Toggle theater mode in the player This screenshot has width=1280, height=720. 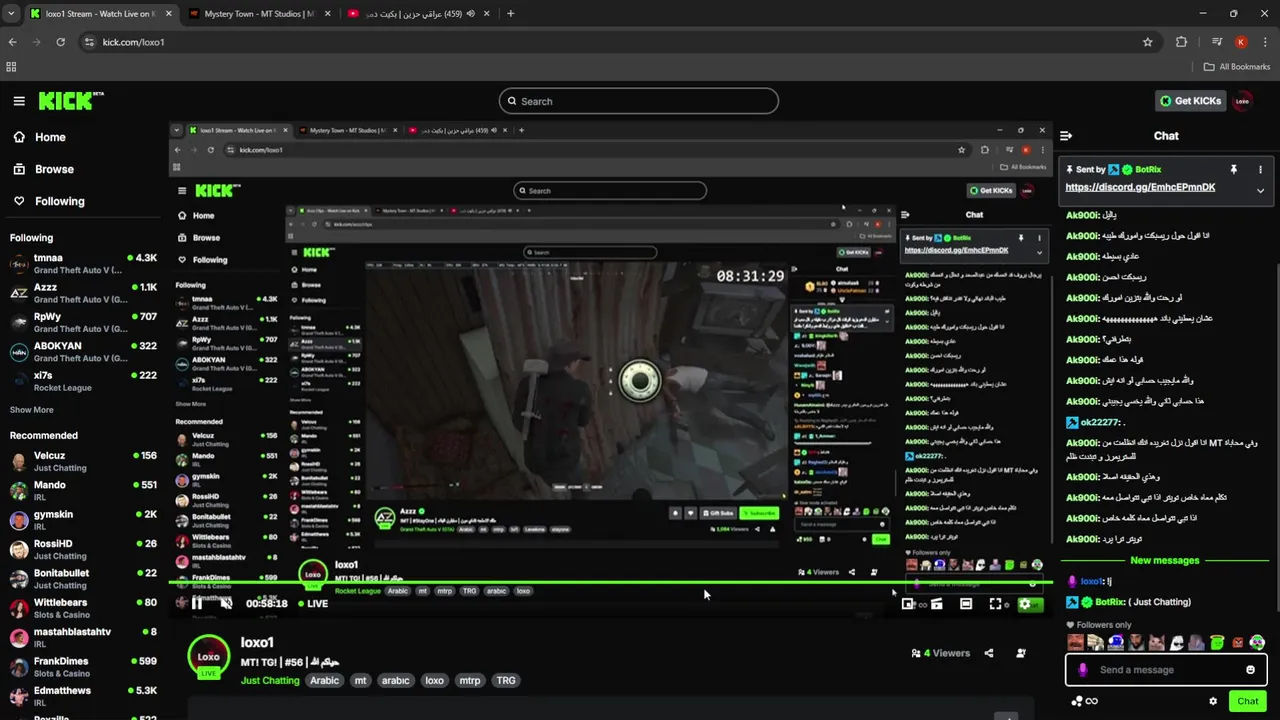[966, 604]
